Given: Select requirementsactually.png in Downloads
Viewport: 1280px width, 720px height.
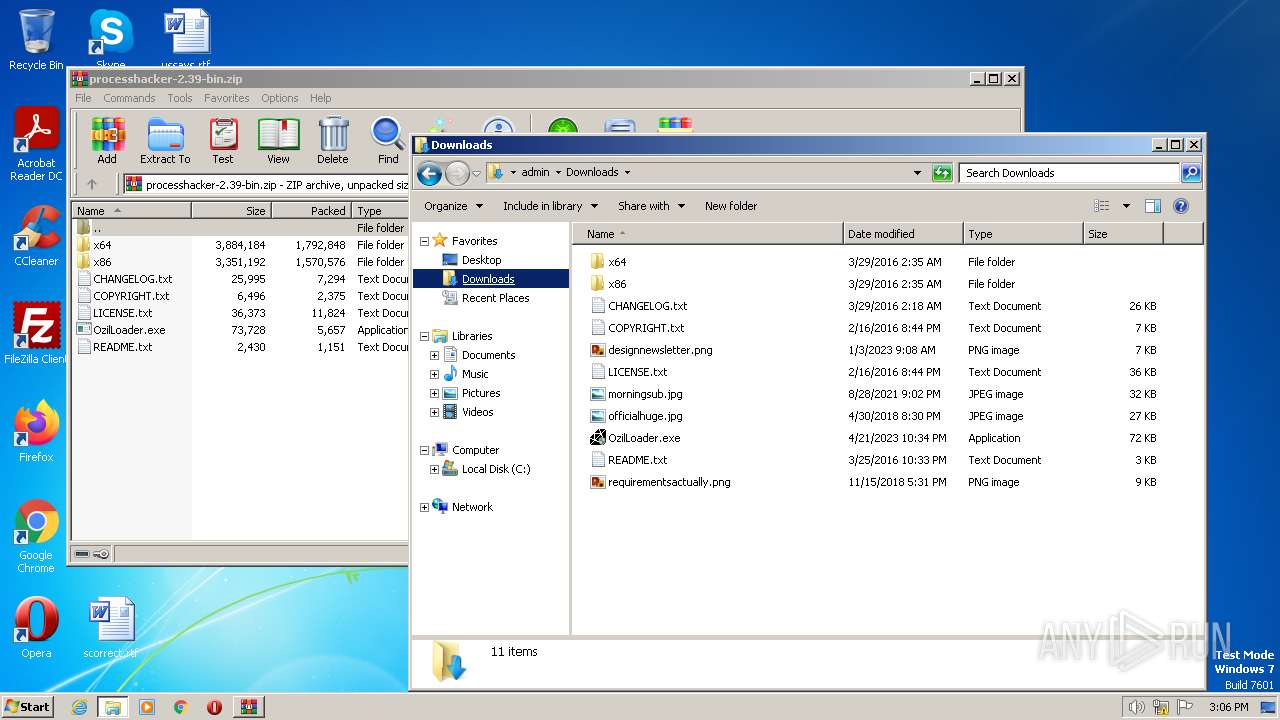Looking at the screenshot, I should (669, 482).
